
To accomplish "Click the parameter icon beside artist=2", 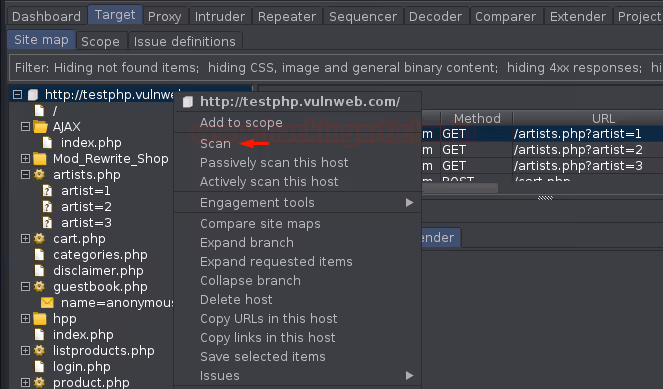I will (47, 207).
